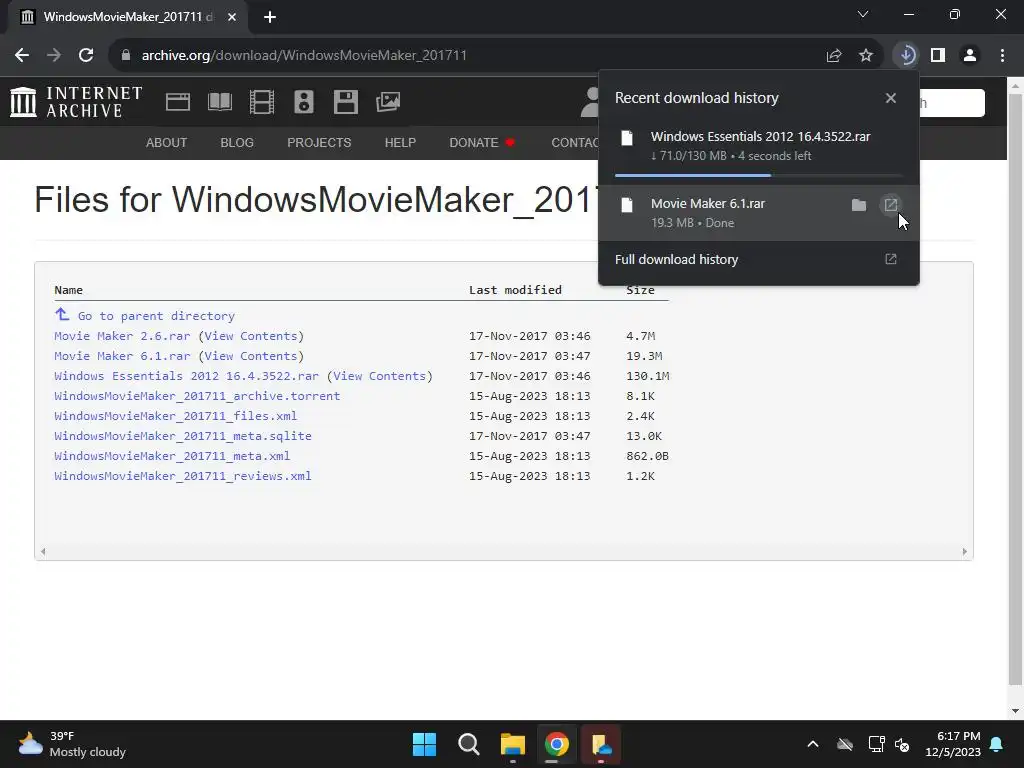
Task: Open a new browser tab
Action: (x=270, y=17)
